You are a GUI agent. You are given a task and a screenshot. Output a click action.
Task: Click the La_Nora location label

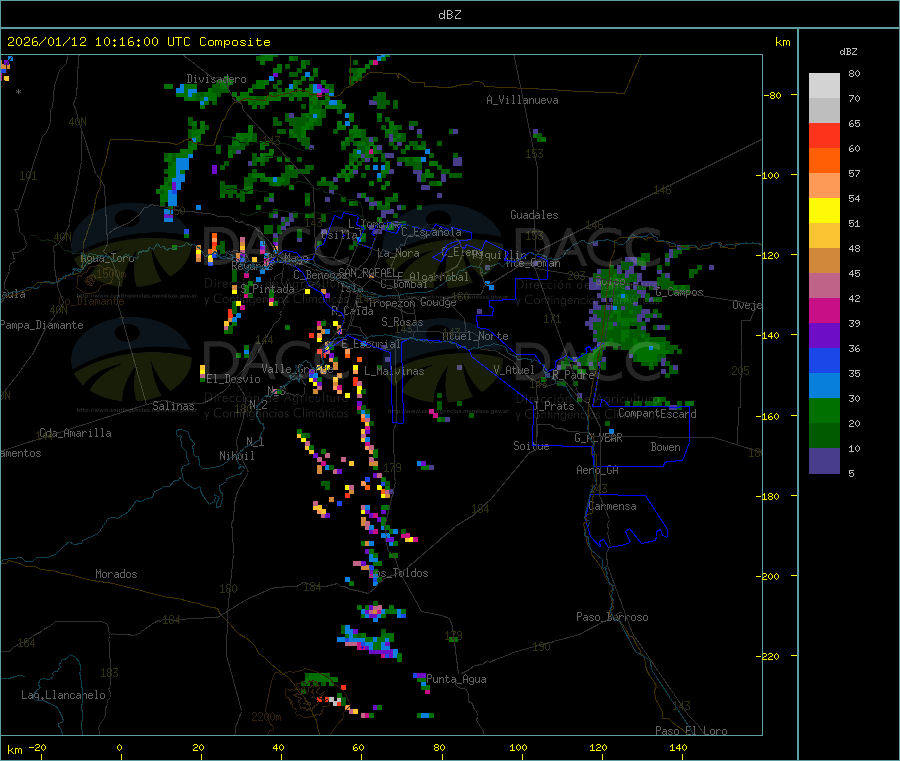coord(398,253)
